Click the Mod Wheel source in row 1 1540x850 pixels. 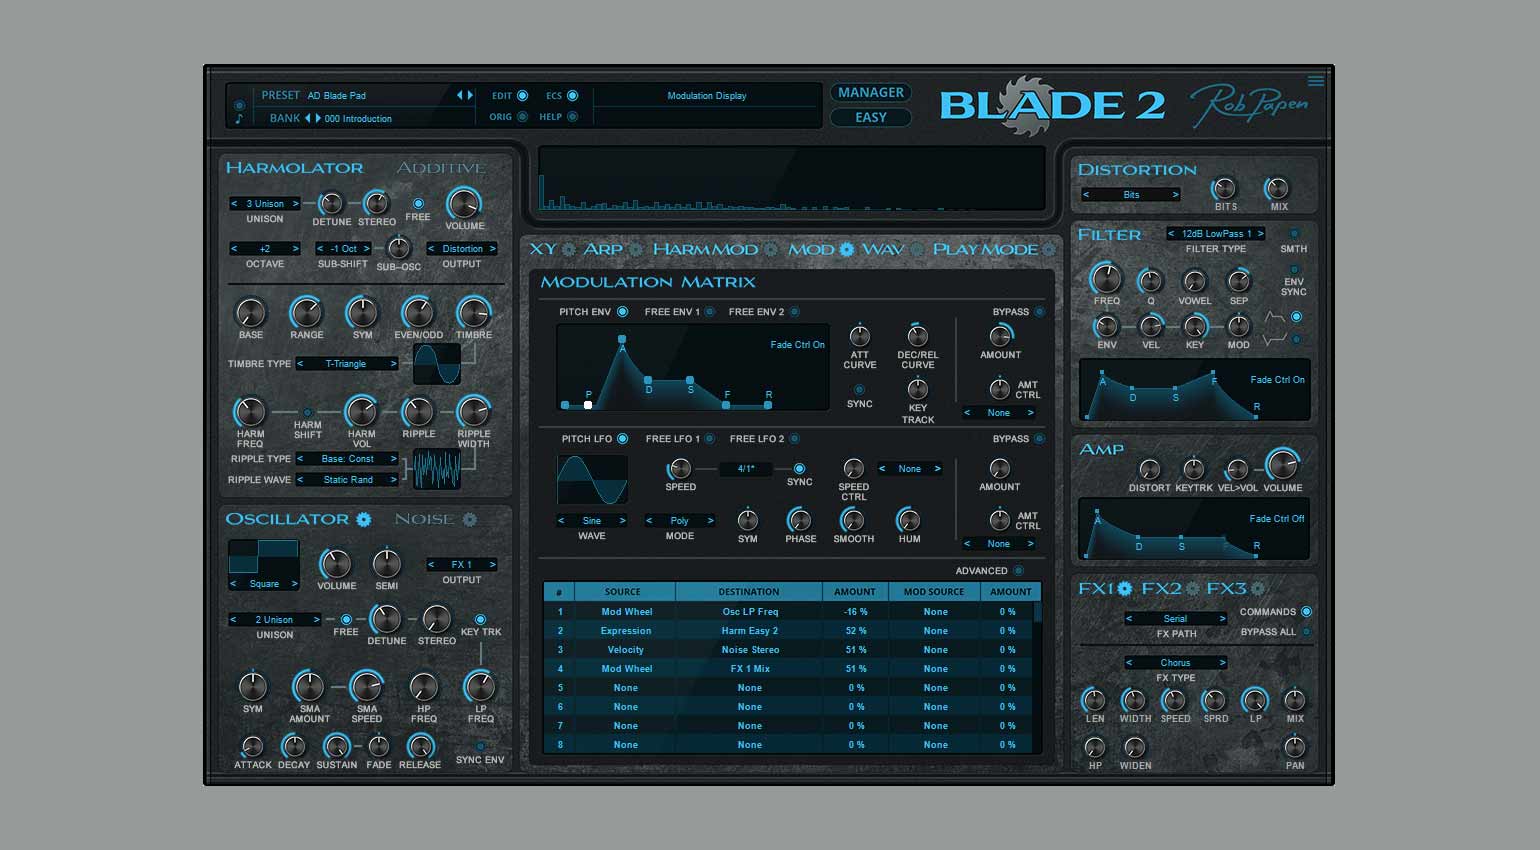pos(626,612)
